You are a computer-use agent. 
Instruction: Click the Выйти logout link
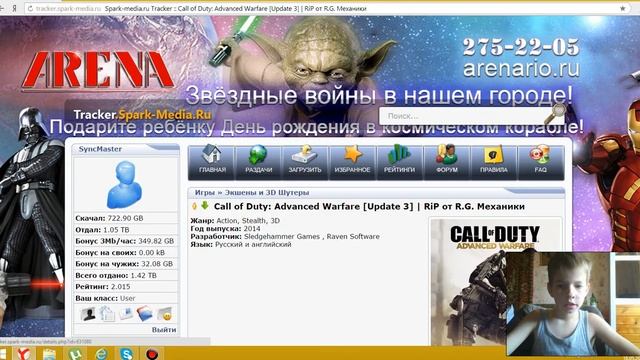[164, 329]
